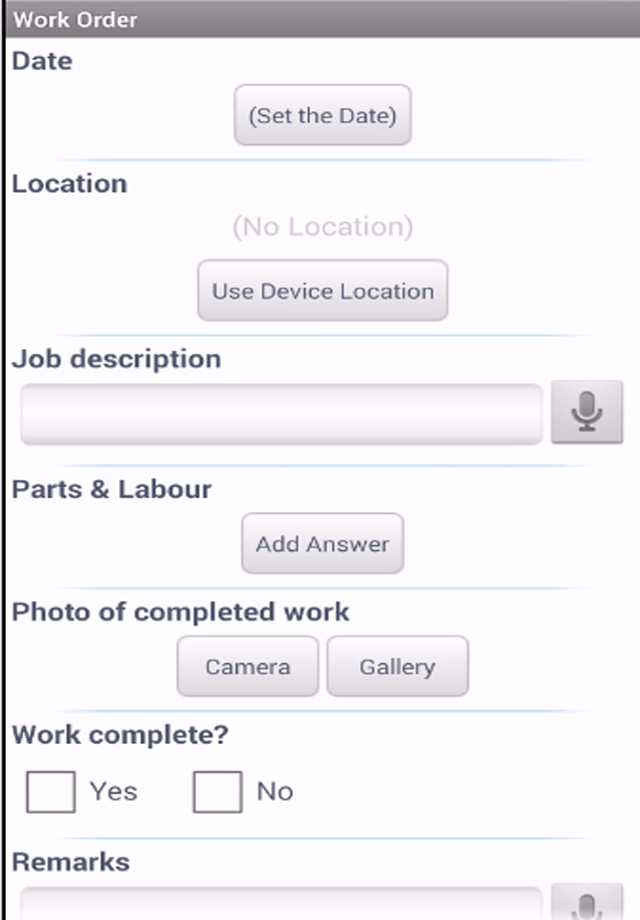Image resolution: width=640 pixels, height=920 pixels.
Task: Select the Yes label text
Action: [x=113, y=792]
